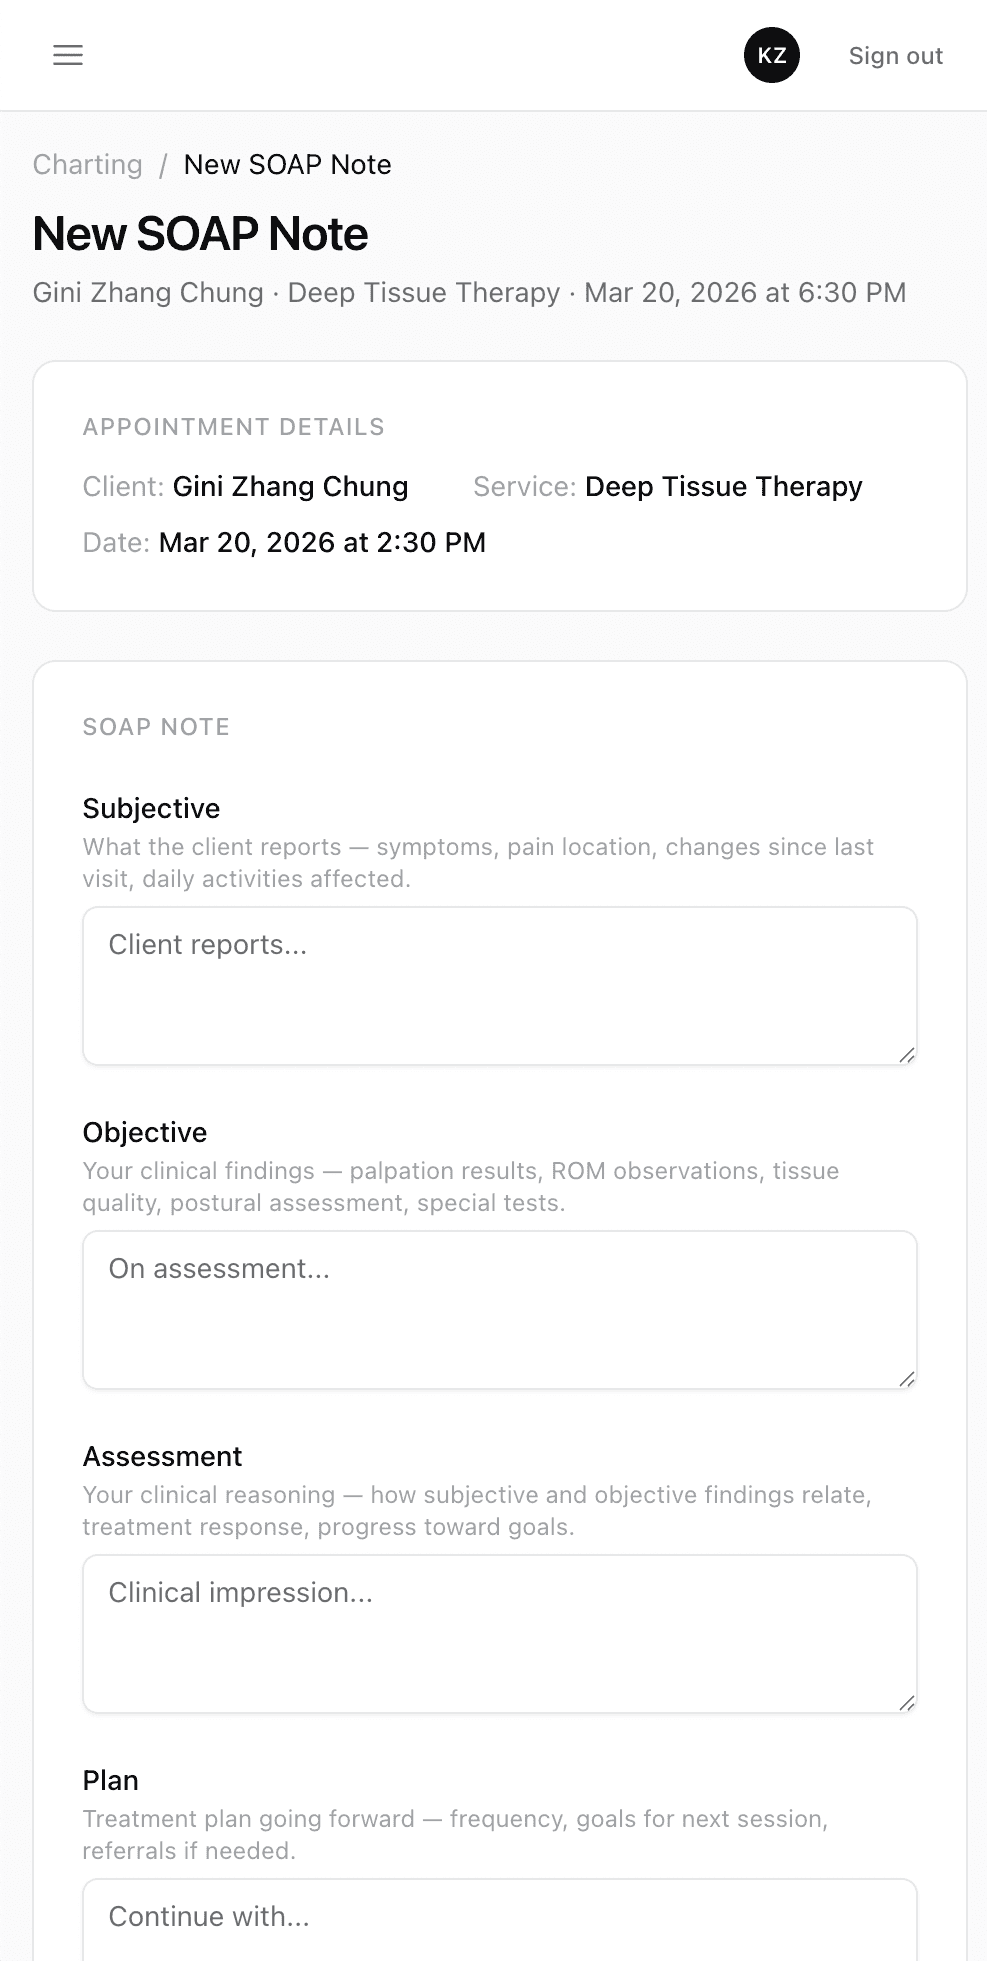Screen dimensions: 987x1961
Task: Focus the Client reports text area
Action: coord(498,984)
